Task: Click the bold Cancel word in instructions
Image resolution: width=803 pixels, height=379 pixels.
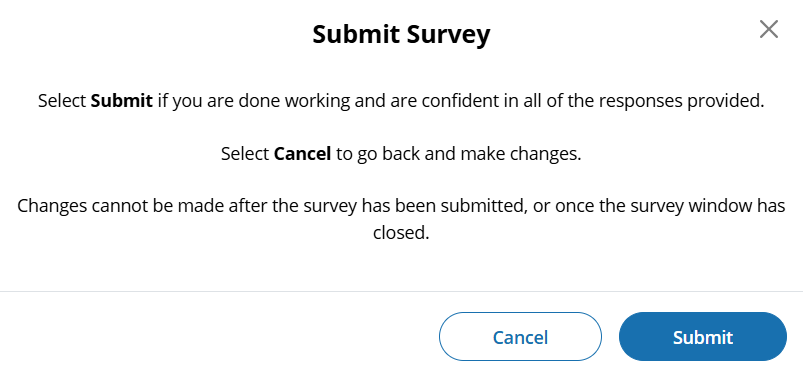Action: click(303, 154)
